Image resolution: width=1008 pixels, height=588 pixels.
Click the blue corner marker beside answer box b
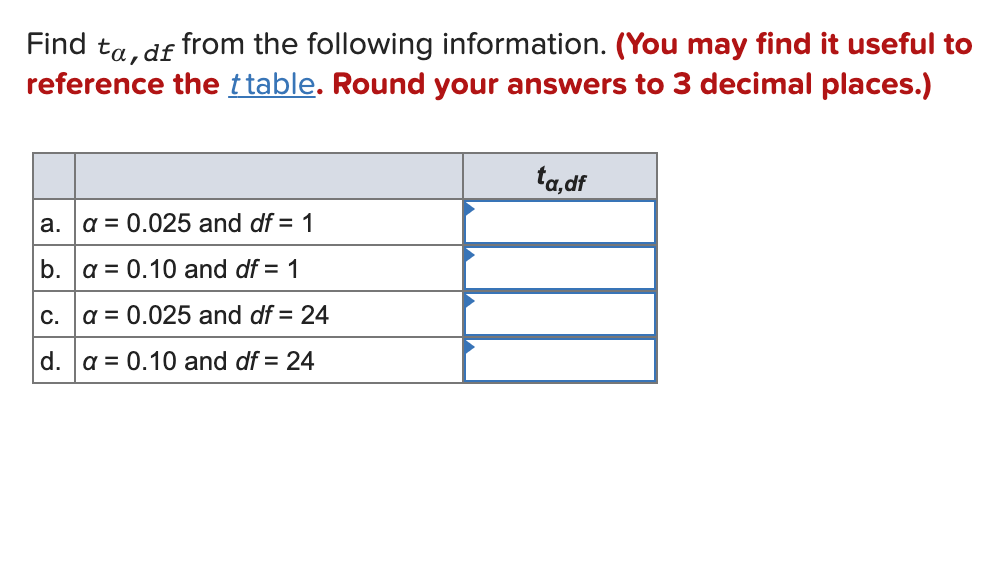pyautogui.click(x=468, y=254)
